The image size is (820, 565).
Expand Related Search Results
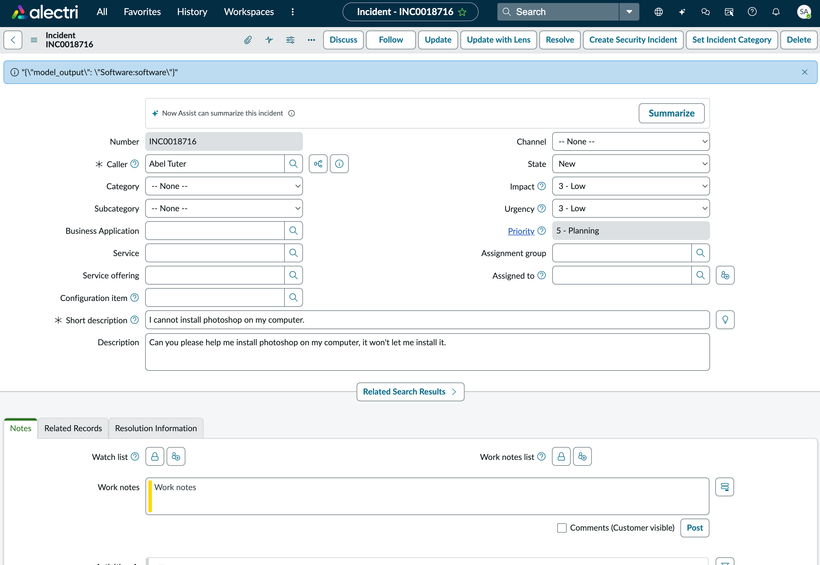[410, 392]
